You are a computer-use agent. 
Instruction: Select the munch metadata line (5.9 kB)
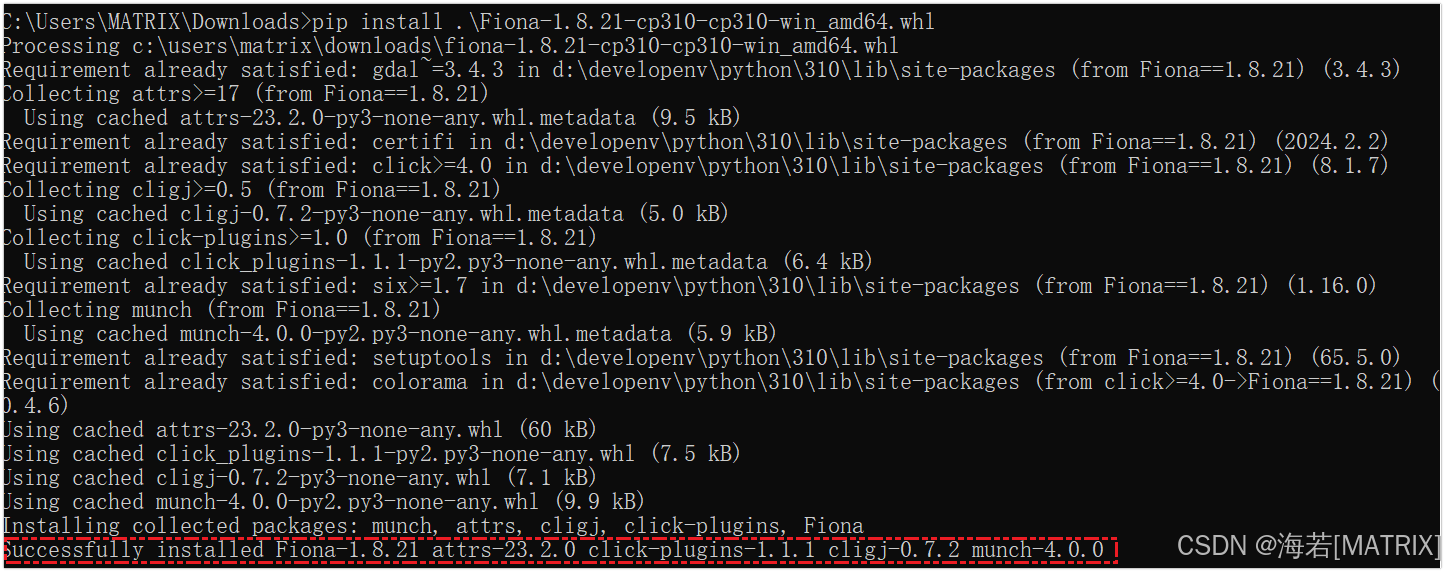pyautogui.click(x=400, y=334)
